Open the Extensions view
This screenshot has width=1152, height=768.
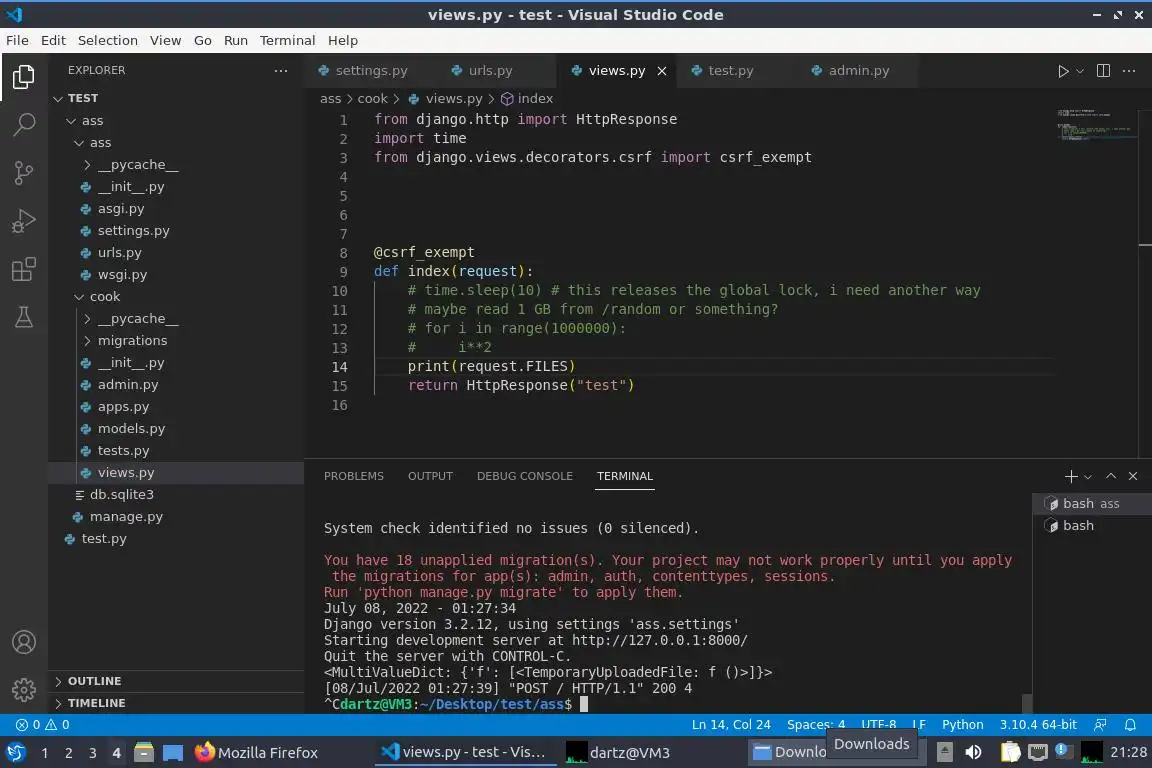point(24,270)
